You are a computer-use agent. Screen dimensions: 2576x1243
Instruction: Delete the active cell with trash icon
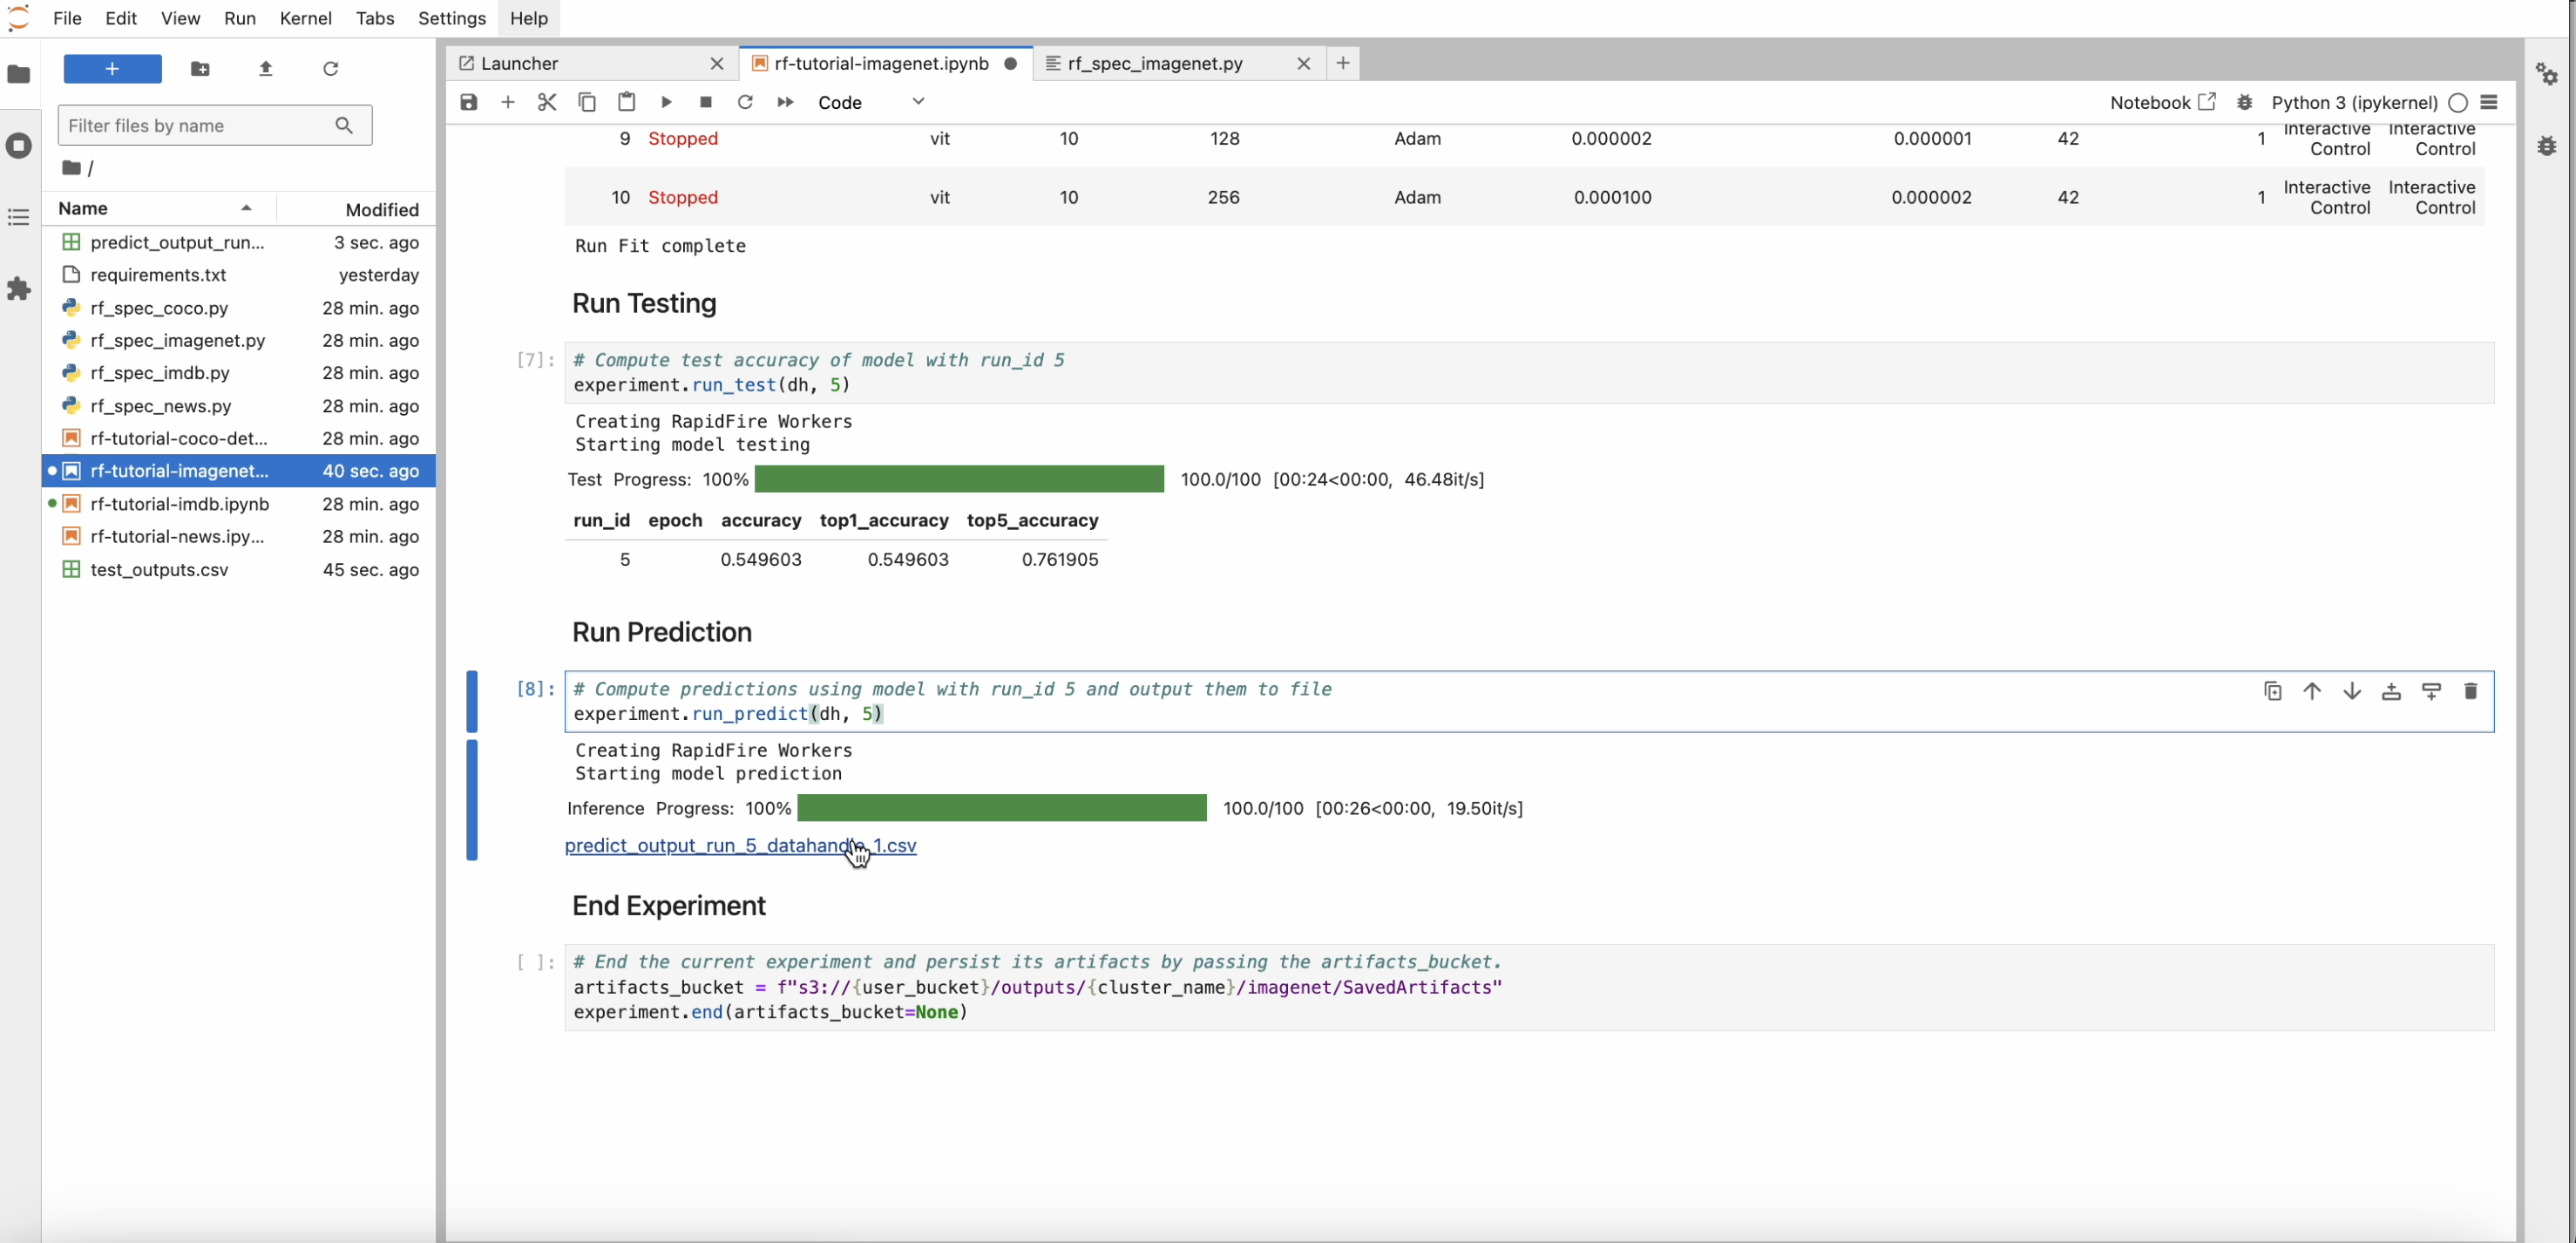click(x=2470, y=691)
